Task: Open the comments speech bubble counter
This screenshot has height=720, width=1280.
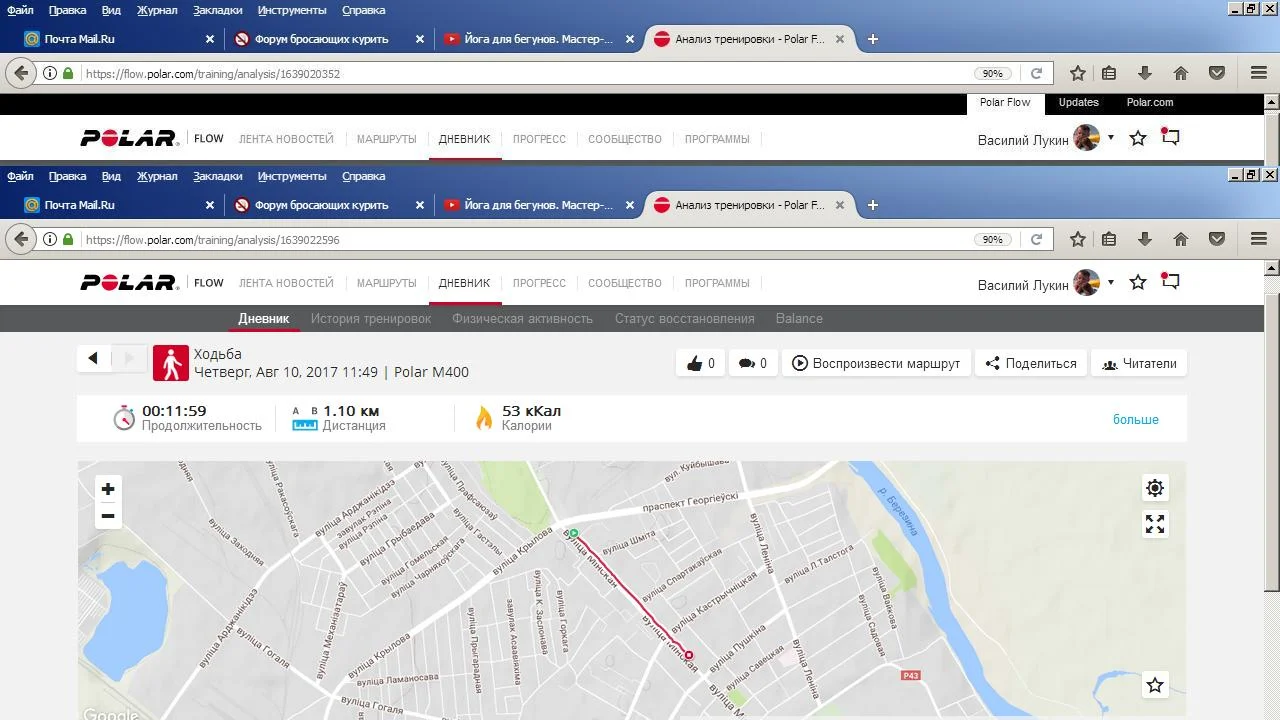Action: point(752,364)
